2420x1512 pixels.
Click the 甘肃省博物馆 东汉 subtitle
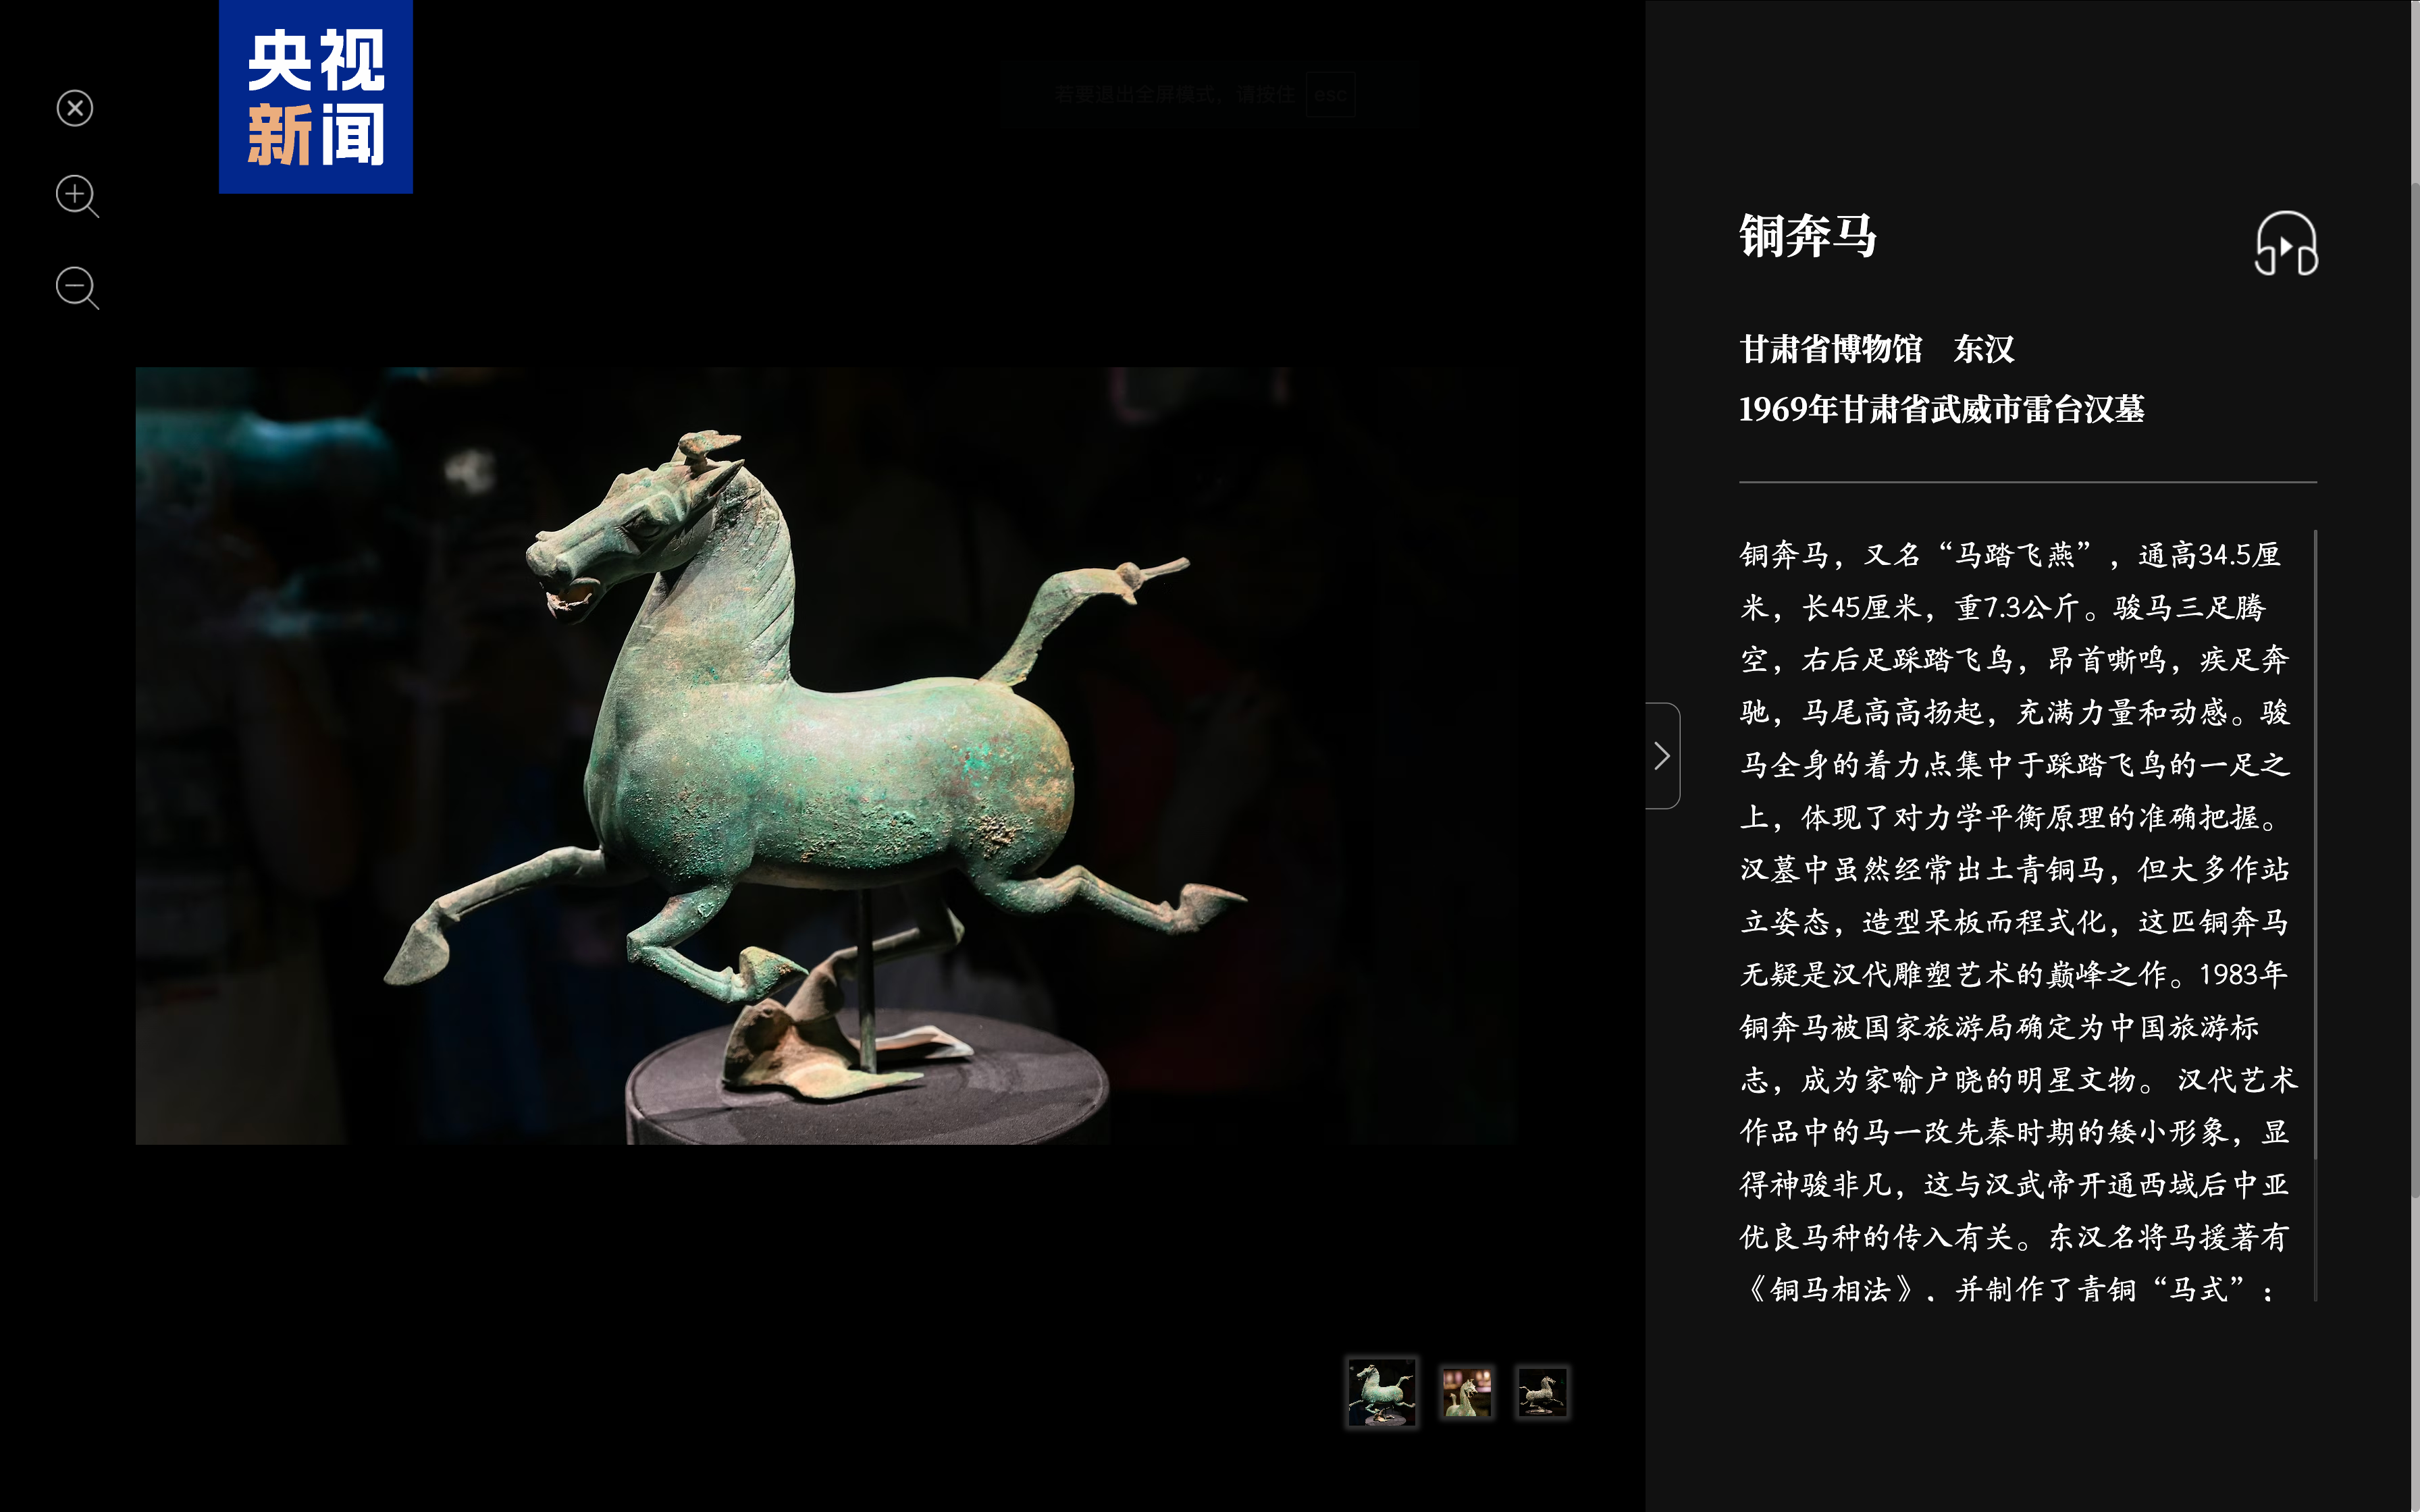(1877, 349)
